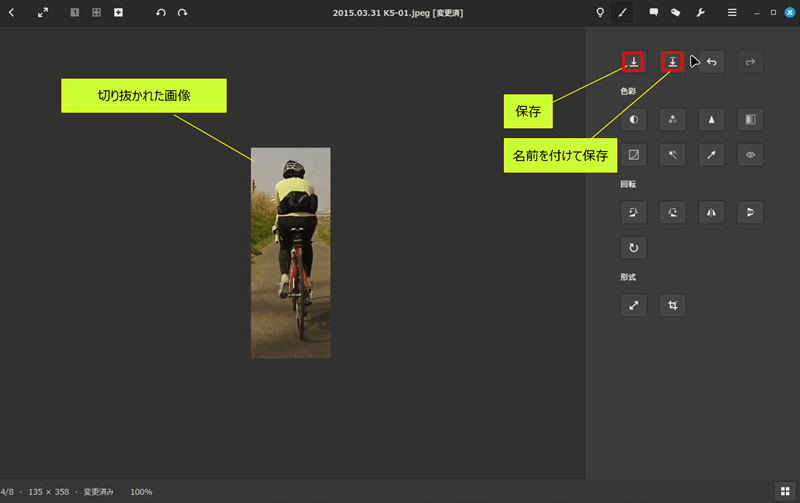Screen dimensions: 800x503
Task: Toggle the thumbnail grid in status bar
Action: [x=785, y=491]
